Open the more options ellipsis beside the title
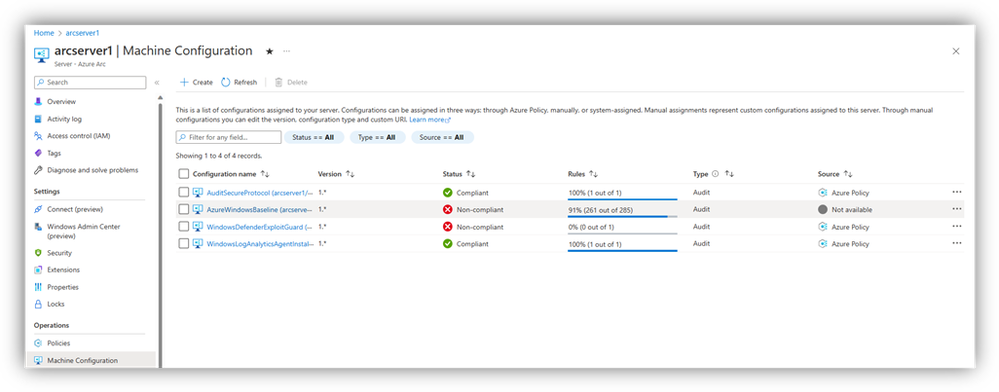The height and width of the screenshot is (392, 999). click(x=287, y=51)
